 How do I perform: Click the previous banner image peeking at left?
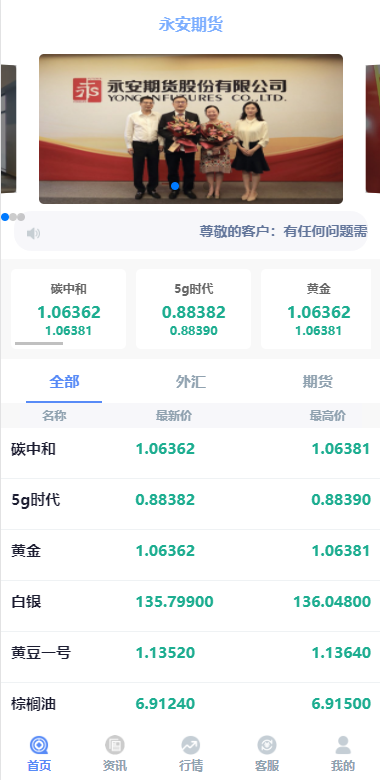point(8,129)
